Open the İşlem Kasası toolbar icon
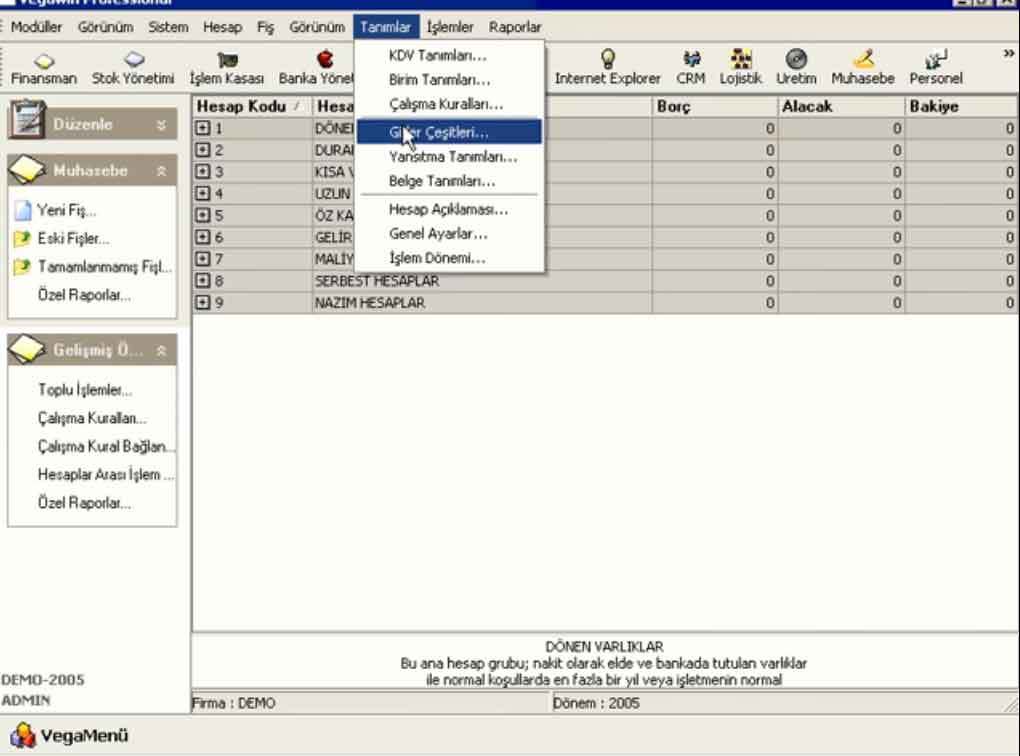The width and height of the screenshot is (1020, 756). click(x=226, y=68)
